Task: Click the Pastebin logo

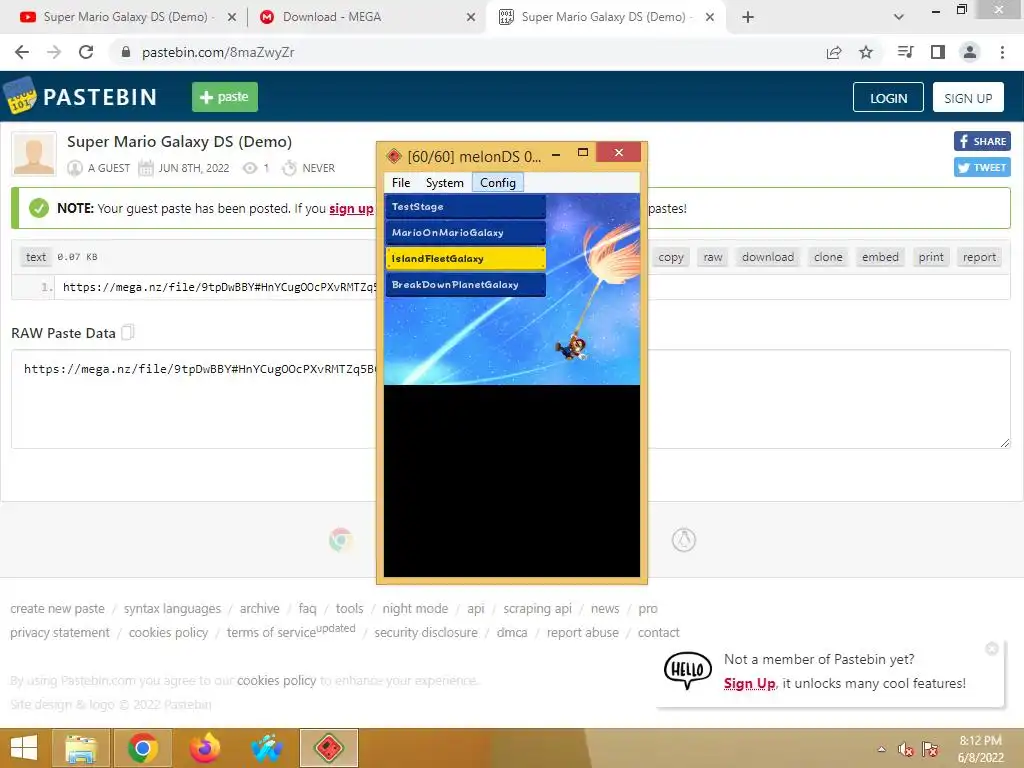Action: (x=81, y=97)
